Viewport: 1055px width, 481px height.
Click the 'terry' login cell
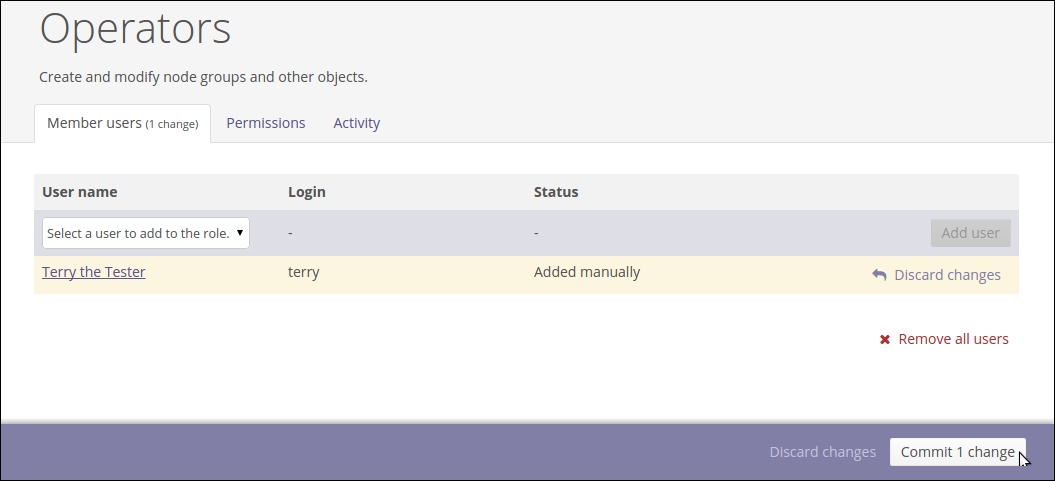pos(303,272)
